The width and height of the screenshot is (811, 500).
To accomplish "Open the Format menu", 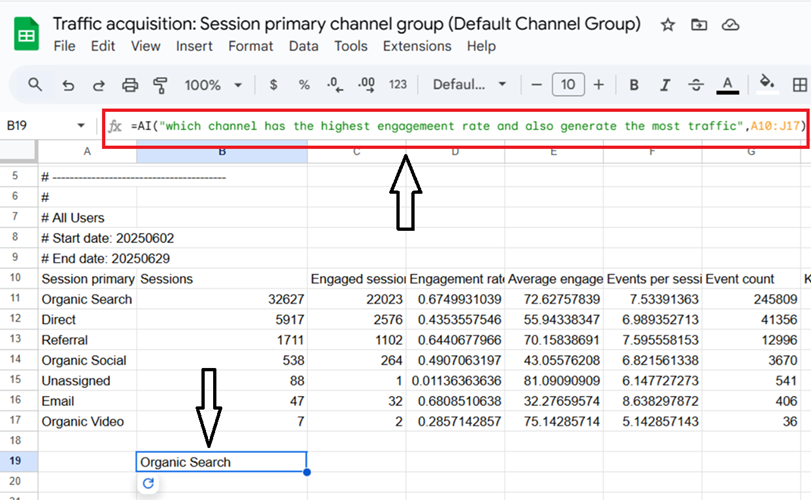I will (x=250, y=46).
